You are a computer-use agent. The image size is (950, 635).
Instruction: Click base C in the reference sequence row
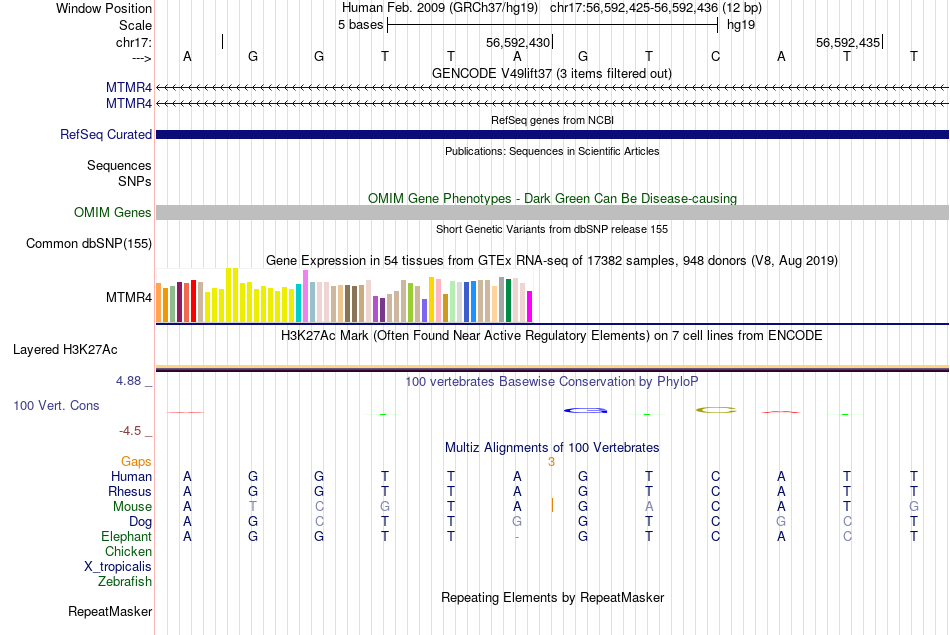[x=716, y=56]
